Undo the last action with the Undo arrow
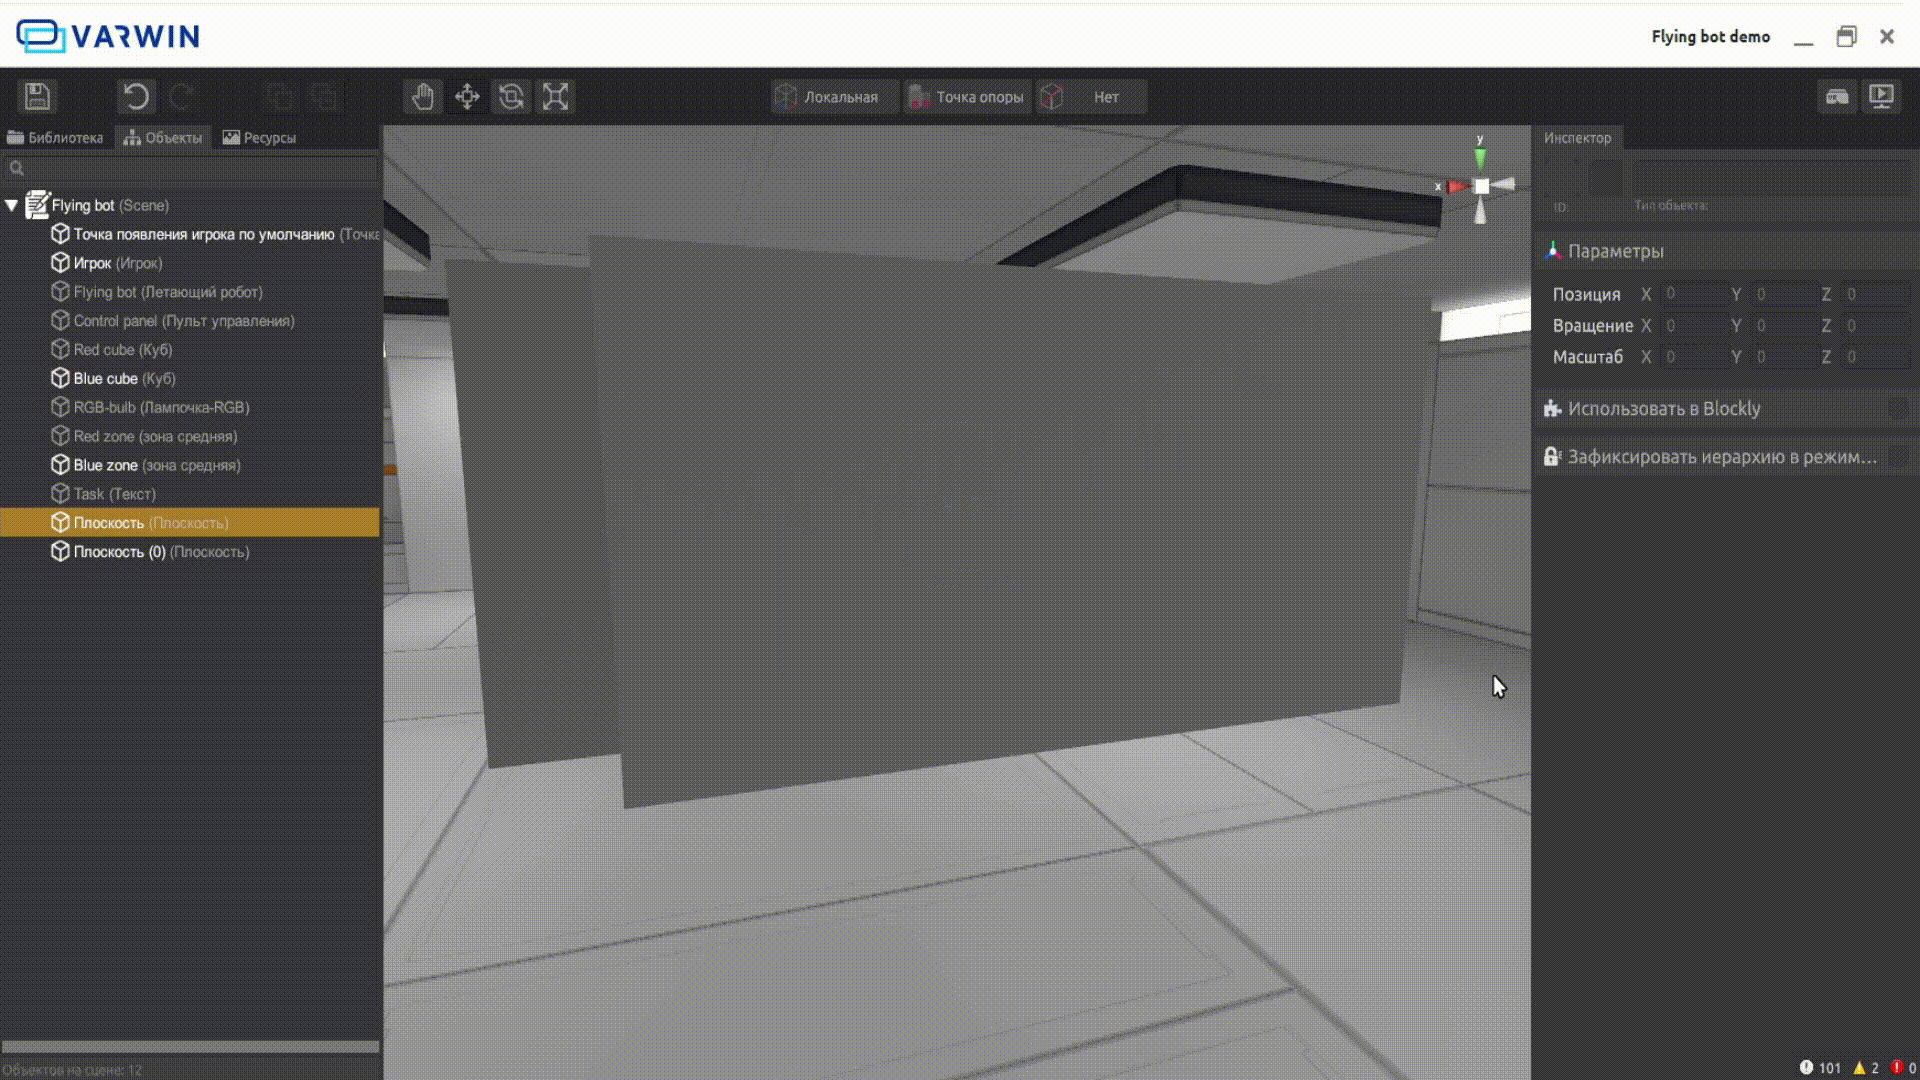The height and width of the screenshot is (1080, 1920). [x=136, y=96]
